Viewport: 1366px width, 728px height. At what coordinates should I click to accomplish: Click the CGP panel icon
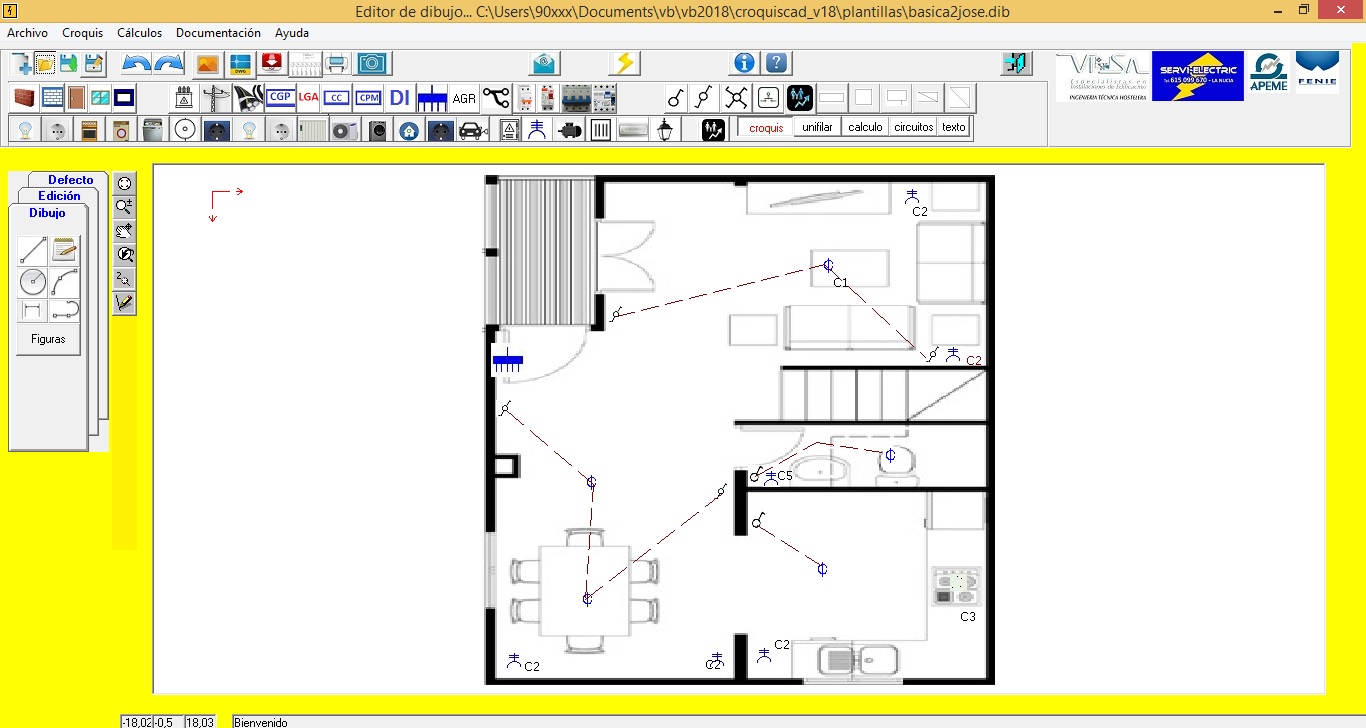280,98
